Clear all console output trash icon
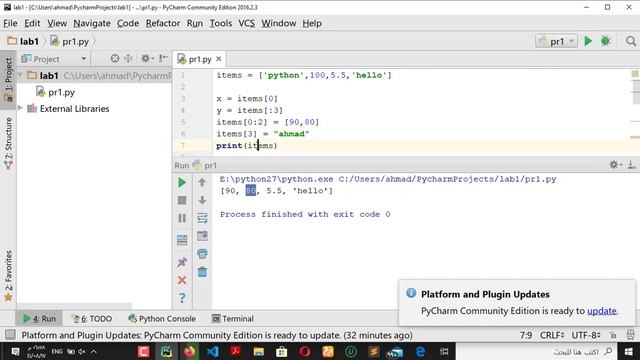Image resolution: width=640 pixels, height=360 pixels. coord(202,272)
